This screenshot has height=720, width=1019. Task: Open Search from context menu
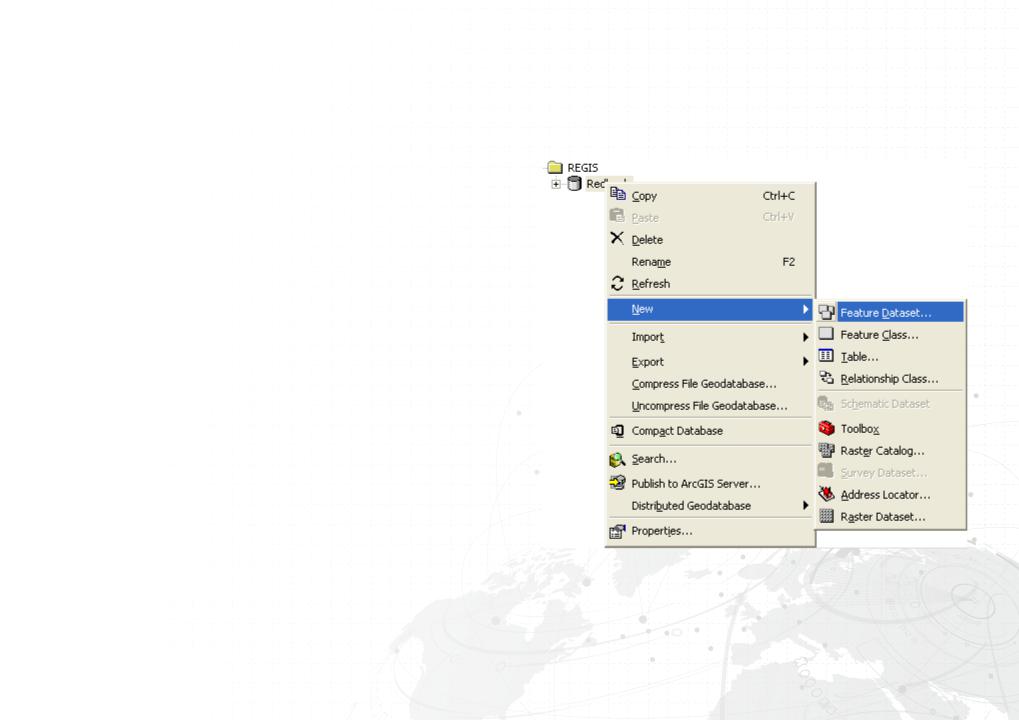(x=710, y=459)
